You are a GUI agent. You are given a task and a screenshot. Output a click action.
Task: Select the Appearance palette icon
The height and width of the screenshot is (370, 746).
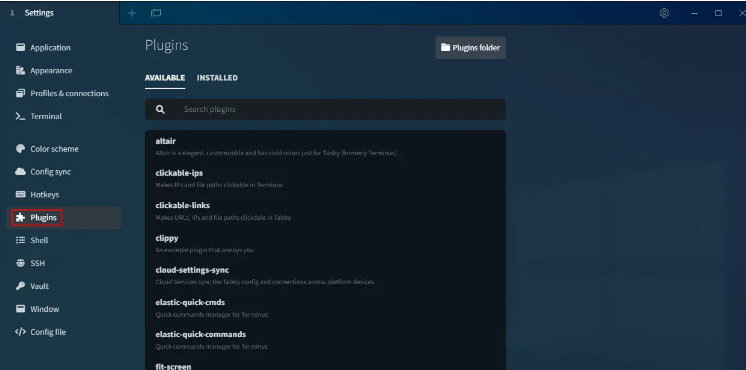(20, 70)
